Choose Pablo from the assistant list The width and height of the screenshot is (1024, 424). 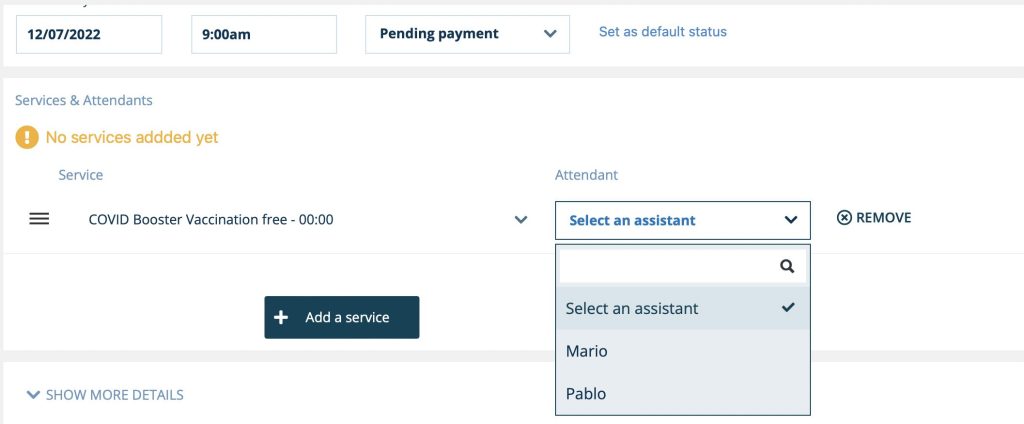click(682, 393)
